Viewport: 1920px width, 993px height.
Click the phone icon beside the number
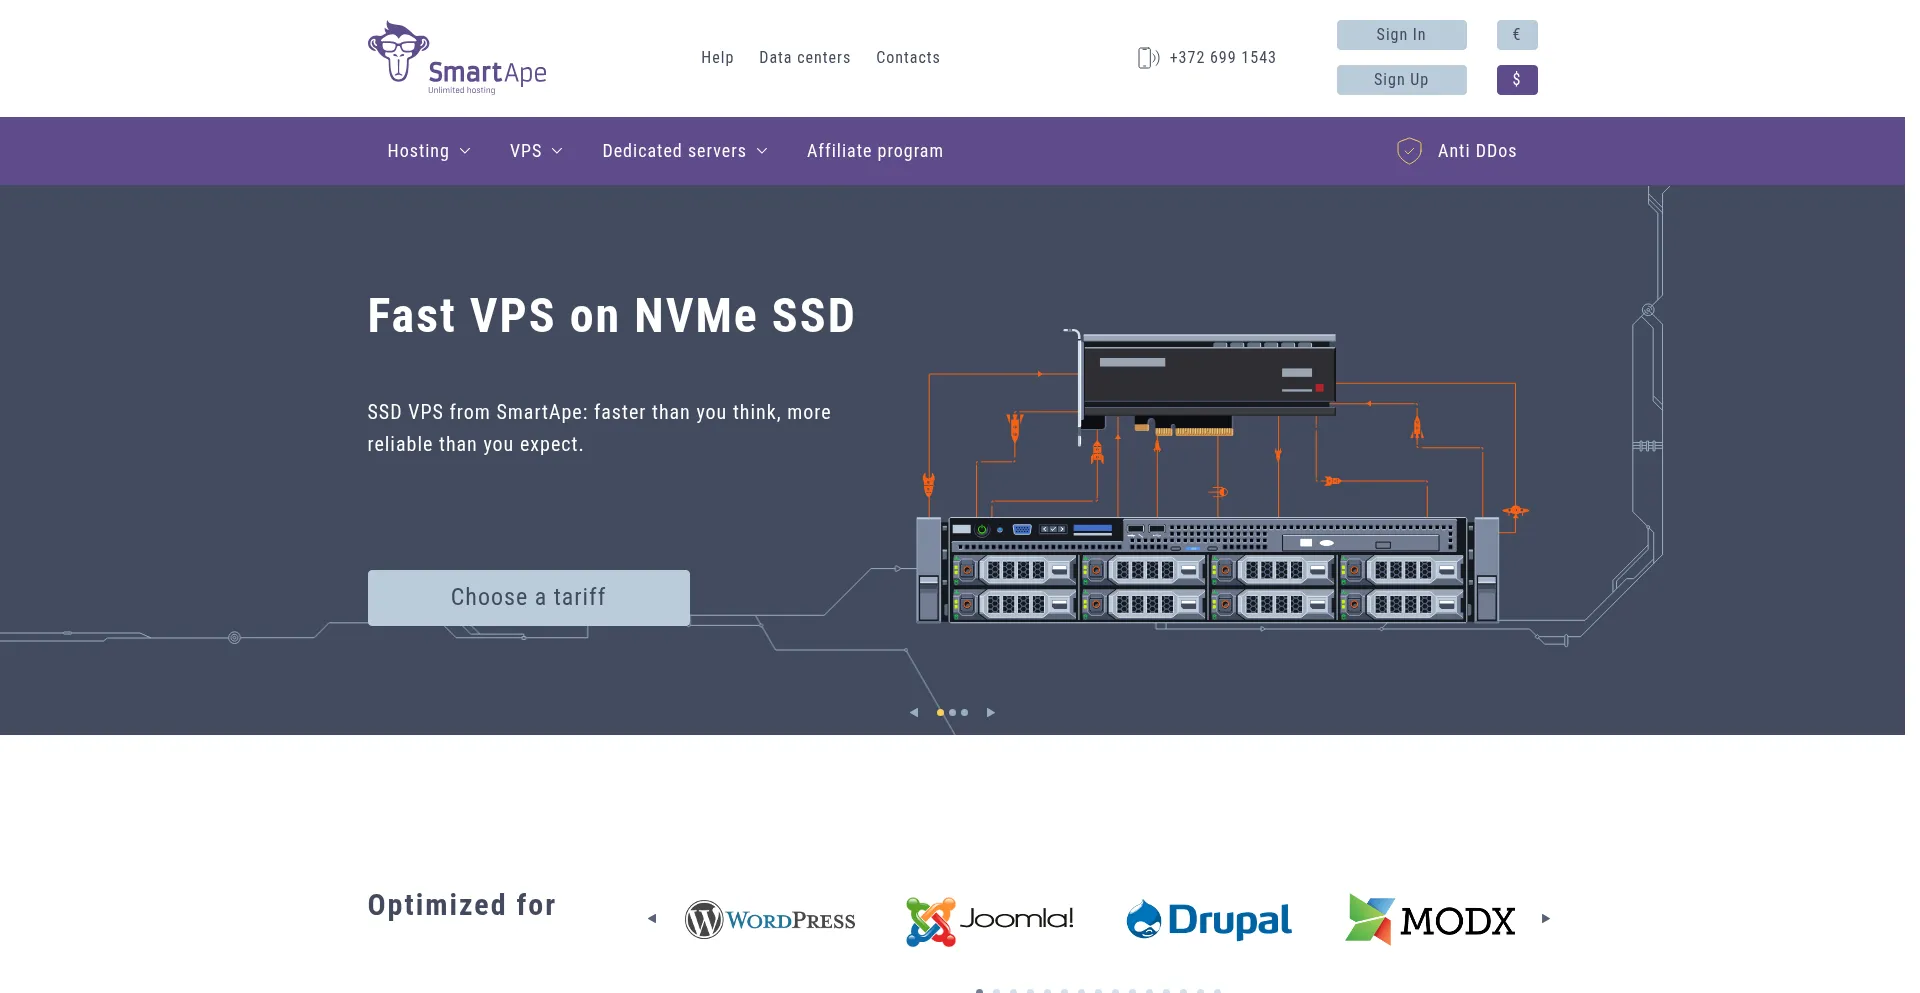(1148, 58)
